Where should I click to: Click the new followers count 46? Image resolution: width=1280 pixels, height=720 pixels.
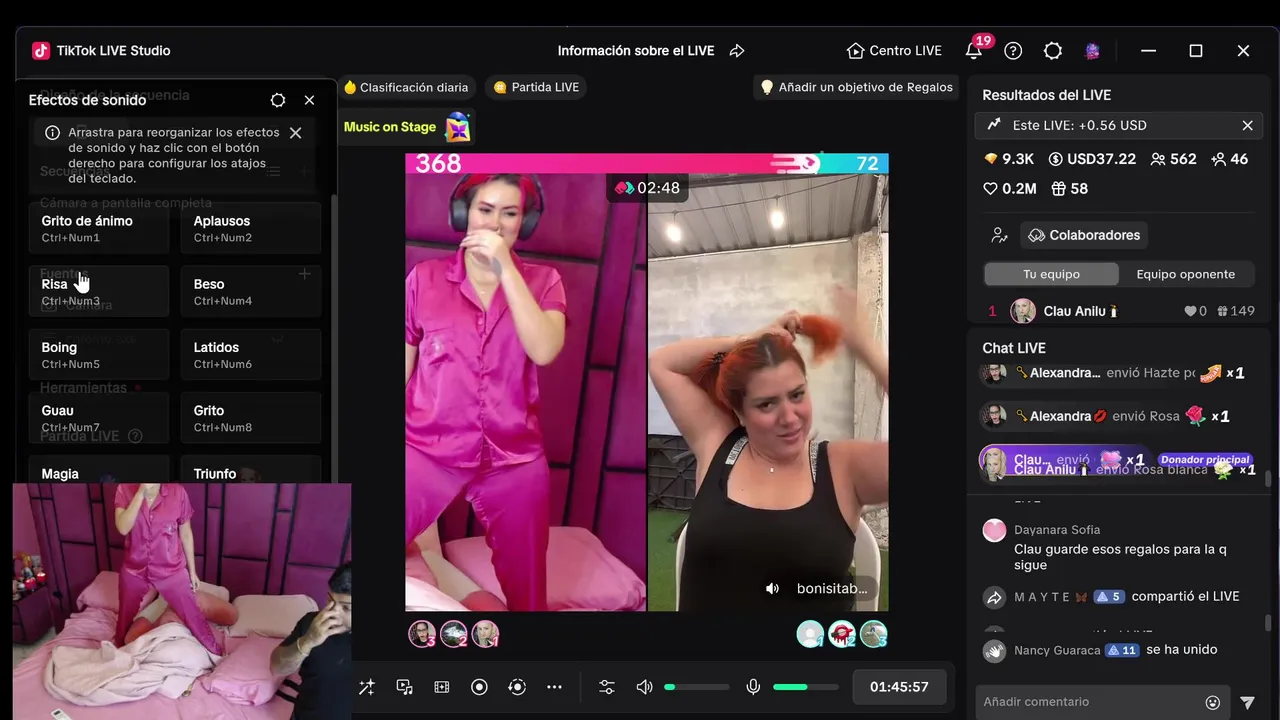coord(1229,159)
